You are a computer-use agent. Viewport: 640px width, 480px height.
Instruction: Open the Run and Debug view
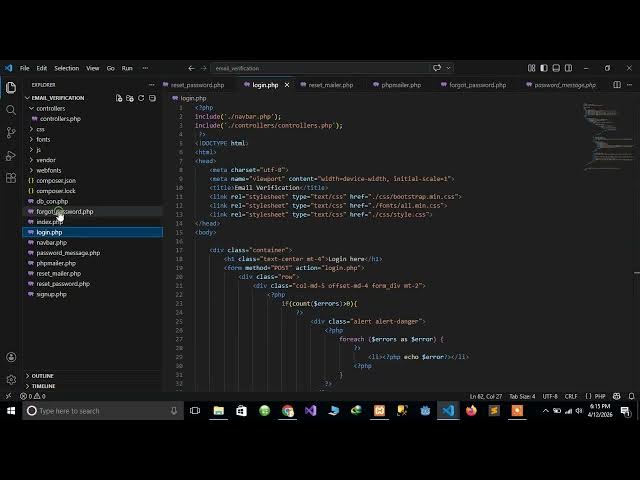click(11, 156)
